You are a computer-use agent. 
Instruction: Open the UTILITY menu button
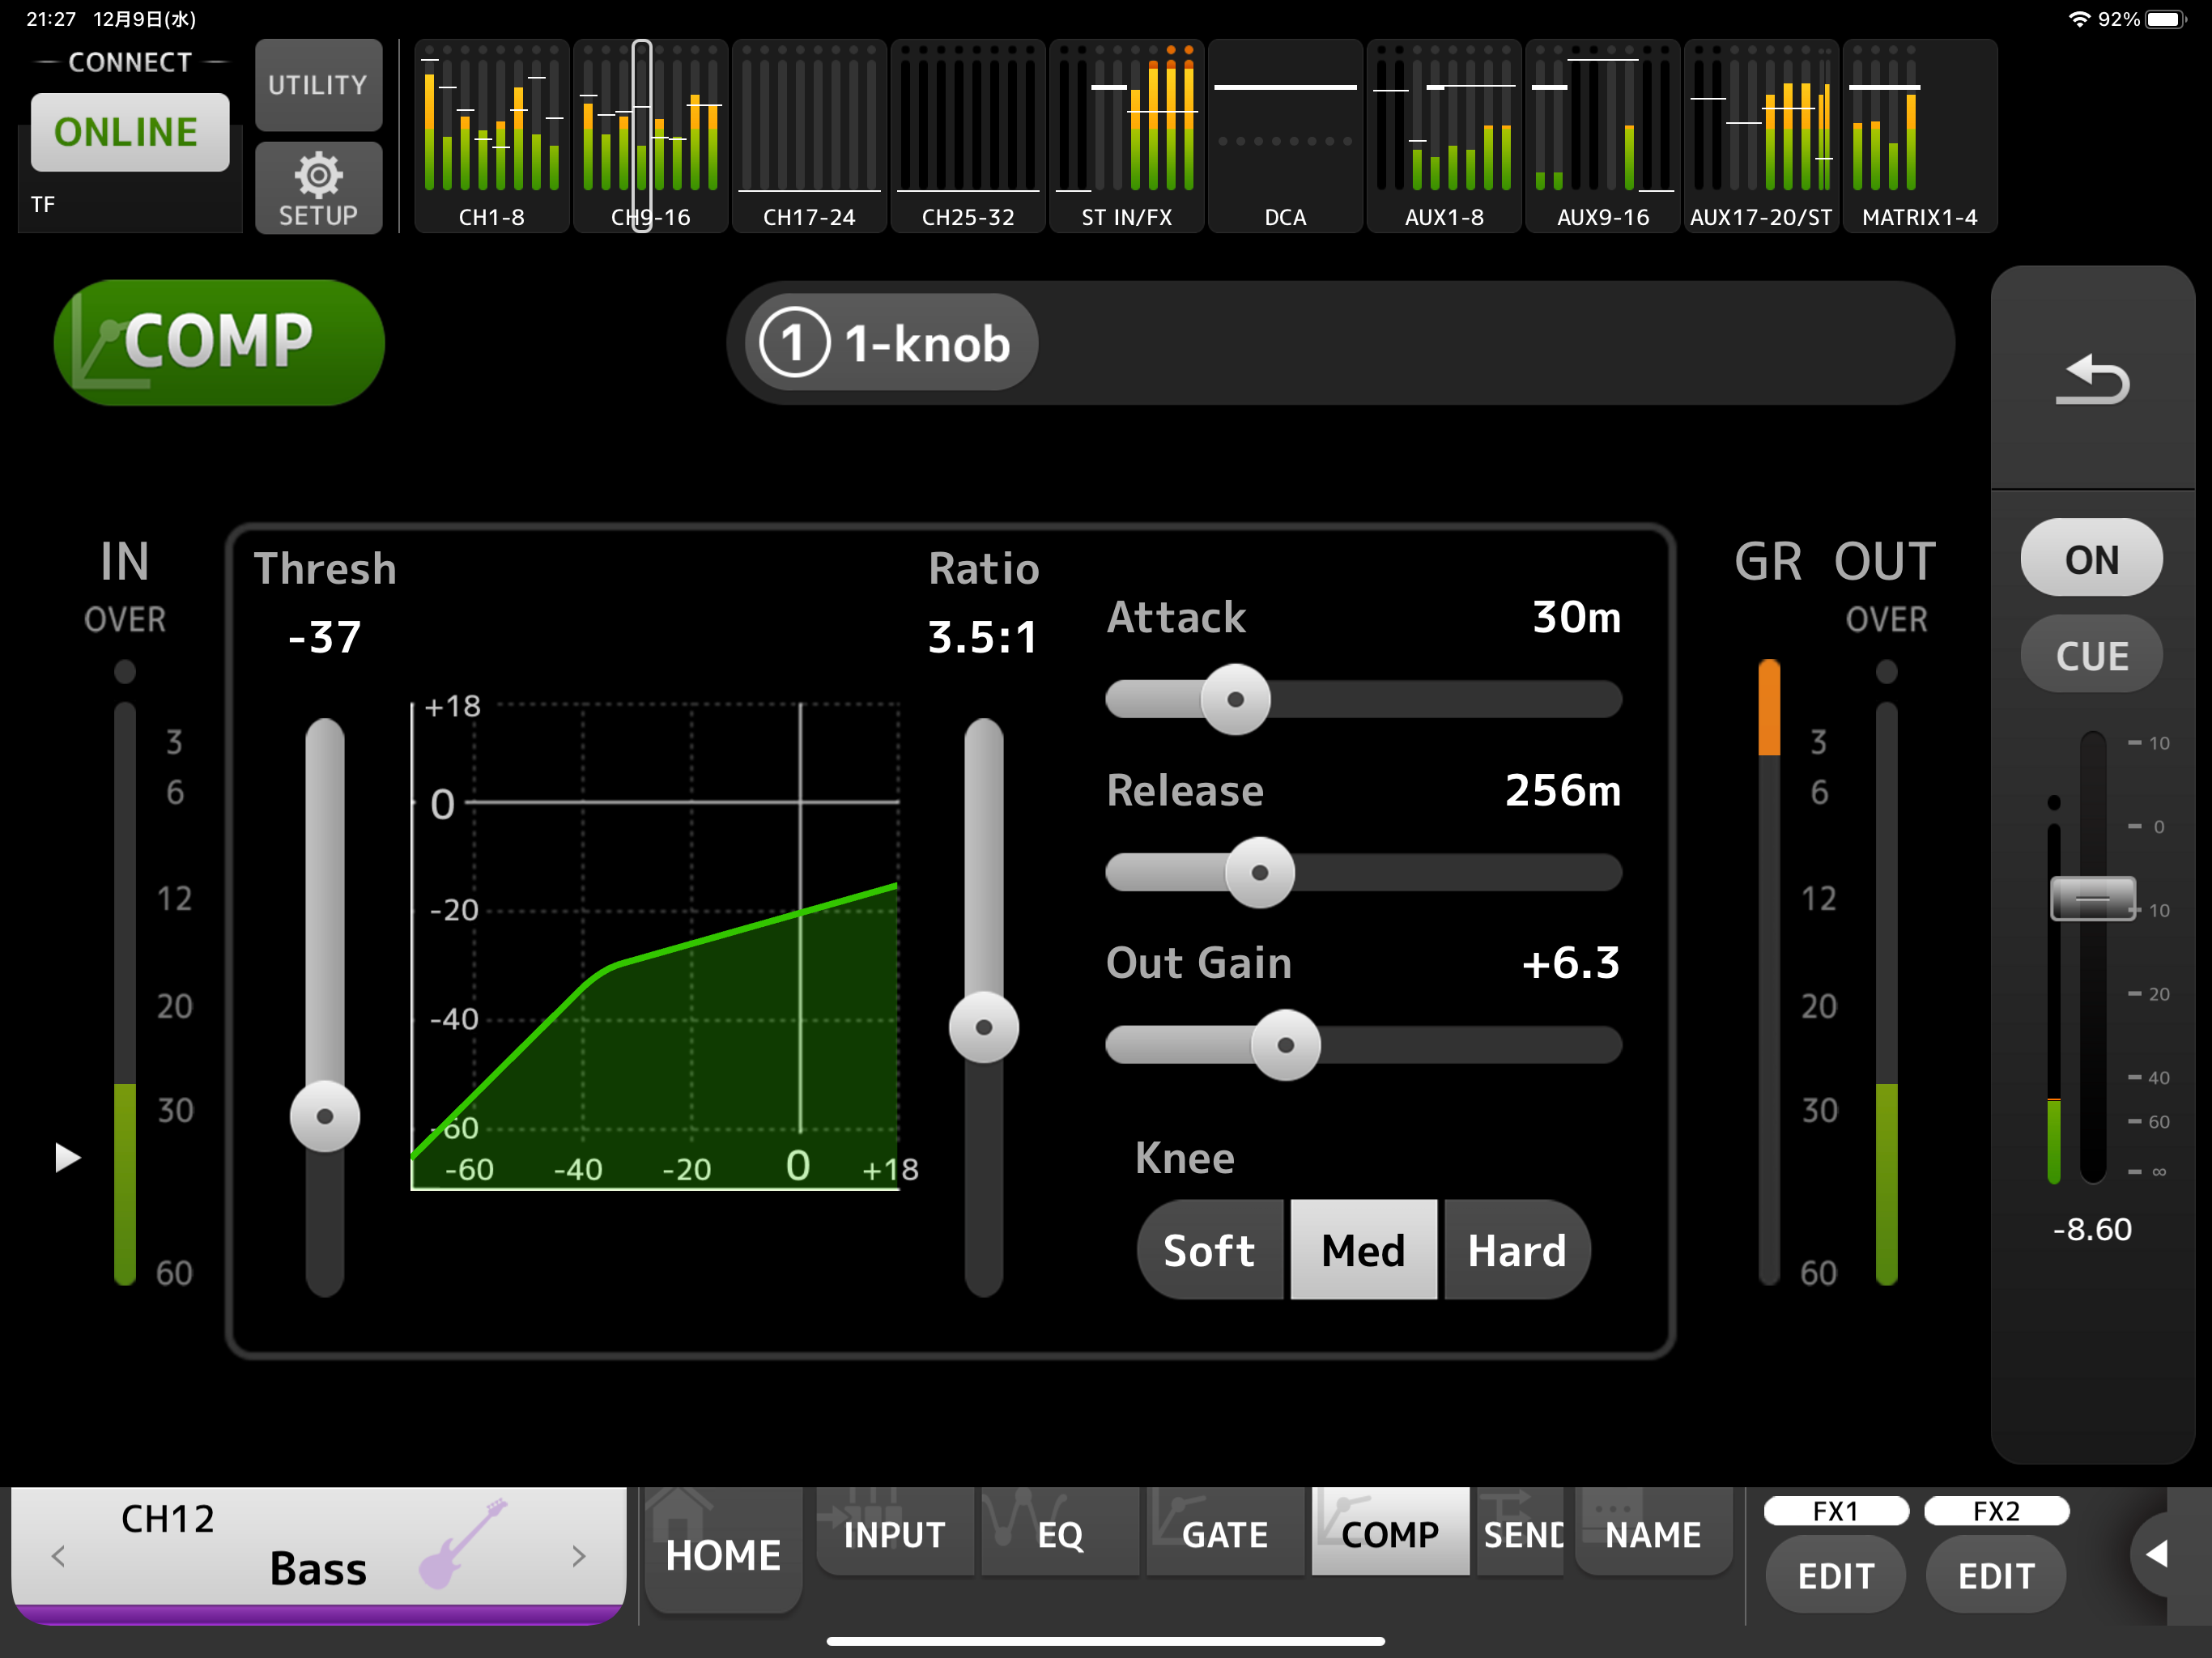(x=318, y=85)
